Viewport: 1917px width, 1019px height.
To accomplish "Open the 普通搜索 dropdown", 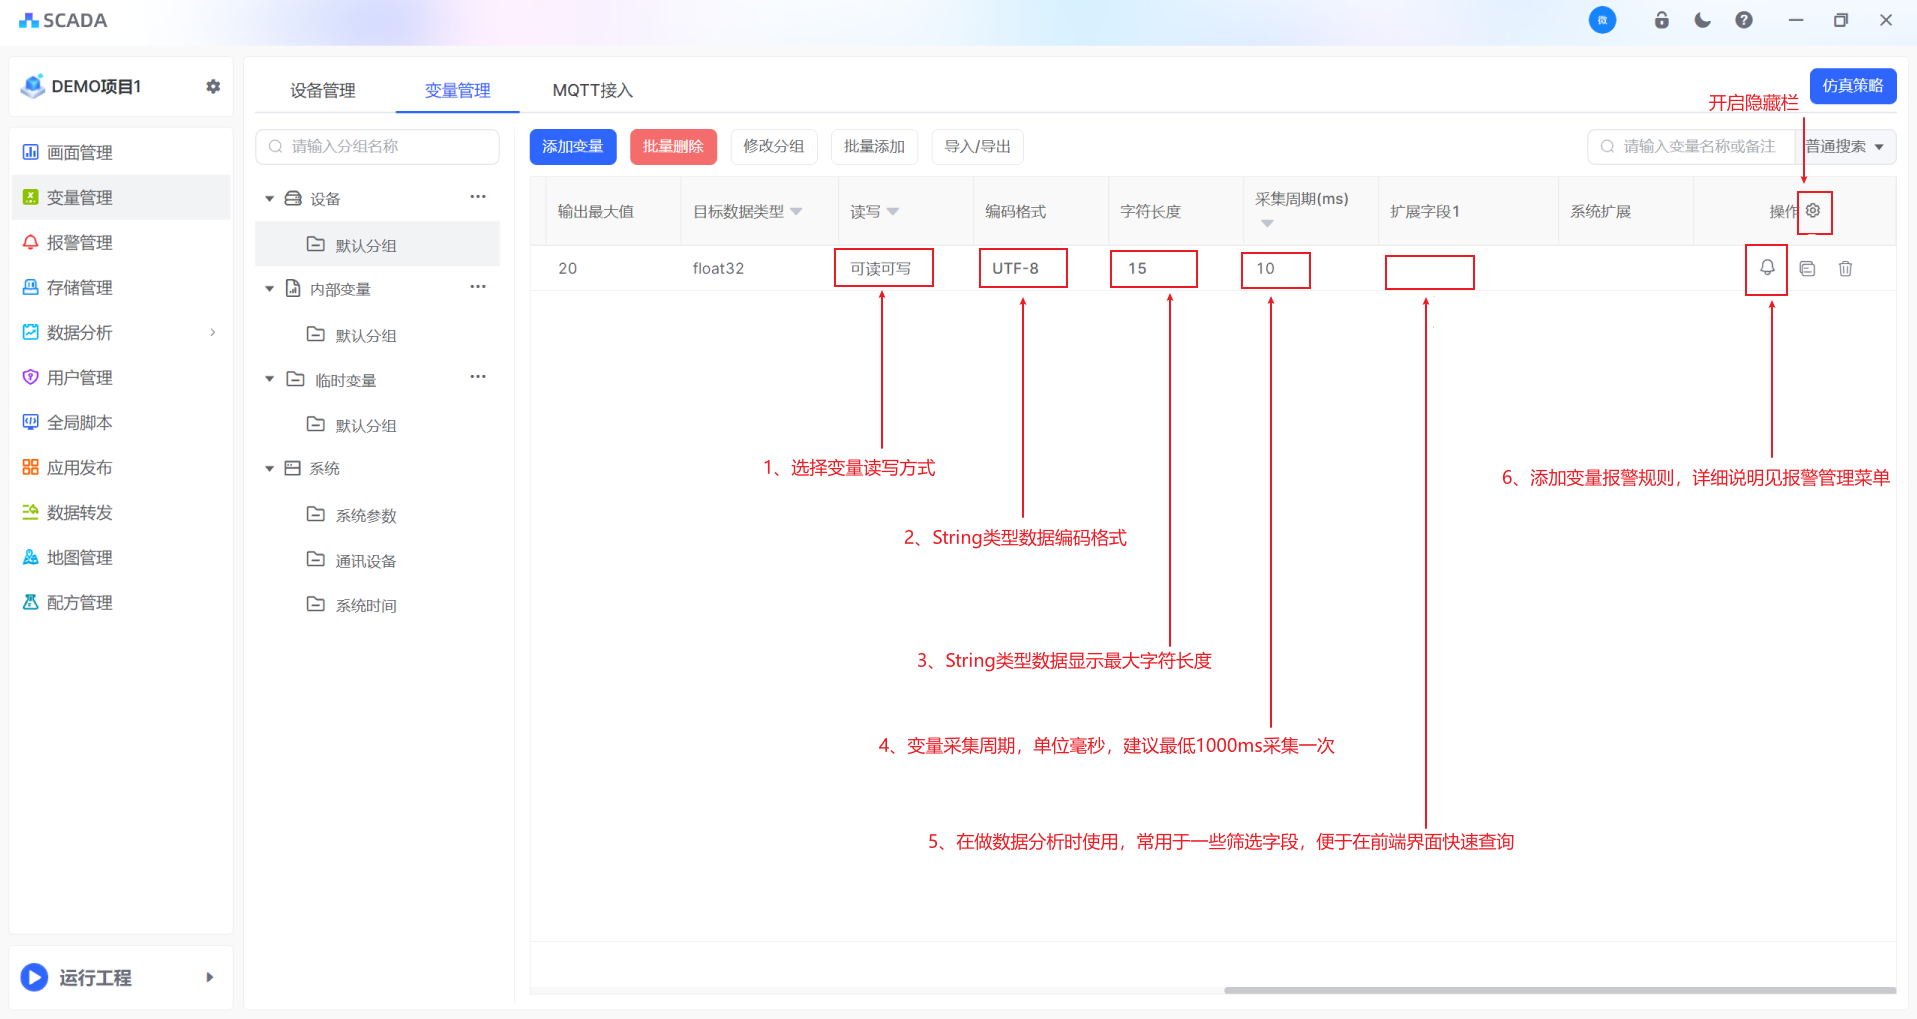I will tap(1844, 147).
